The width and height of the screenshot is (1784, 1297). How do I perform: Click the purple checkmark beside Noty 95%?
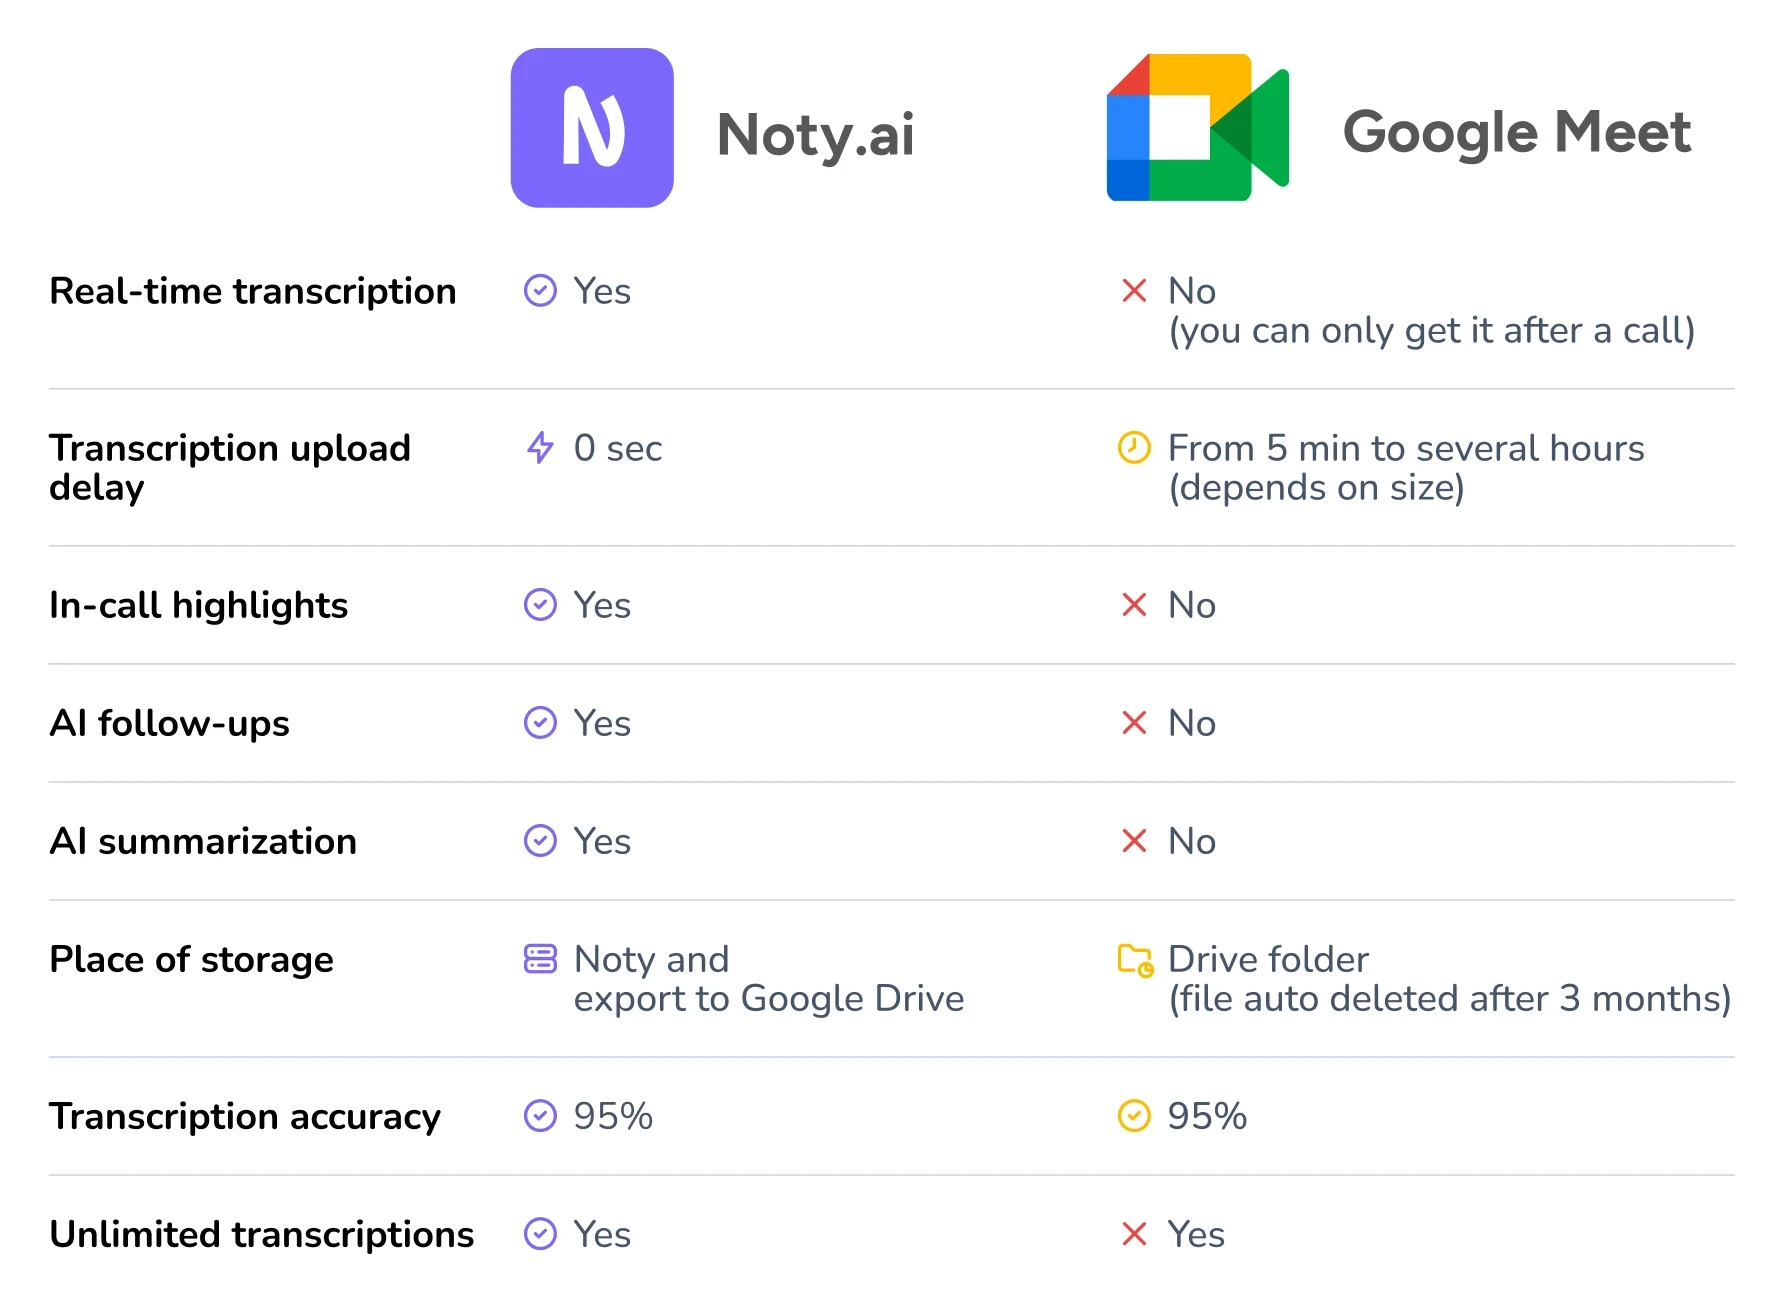pyautogui.click(x=540, y=1115)
